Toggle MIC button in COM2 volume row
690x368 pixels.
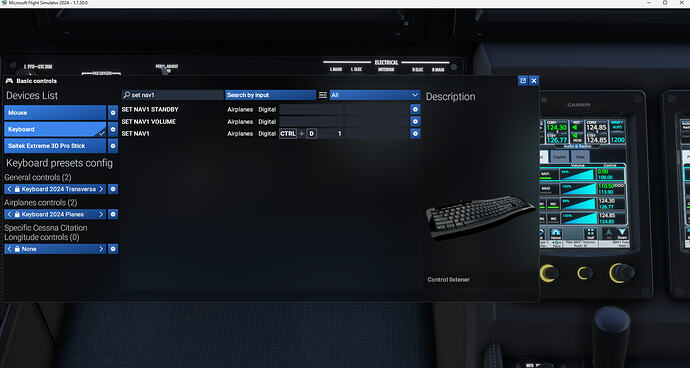coord(554,218)
